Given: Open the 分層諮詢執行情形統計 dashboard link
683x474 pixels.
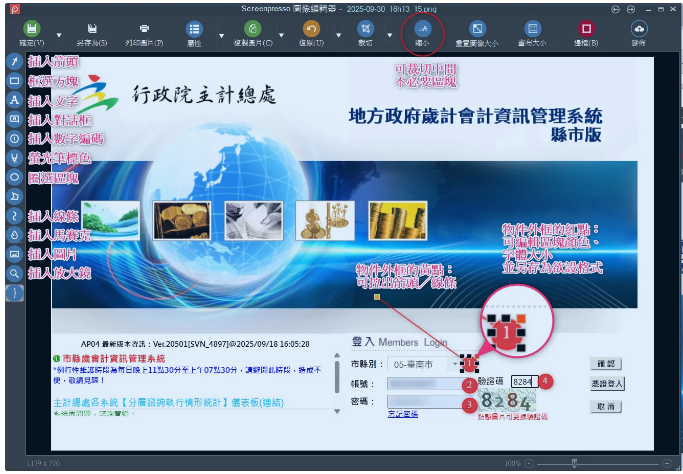Looking at the screenshot, I should pos(168,403).
